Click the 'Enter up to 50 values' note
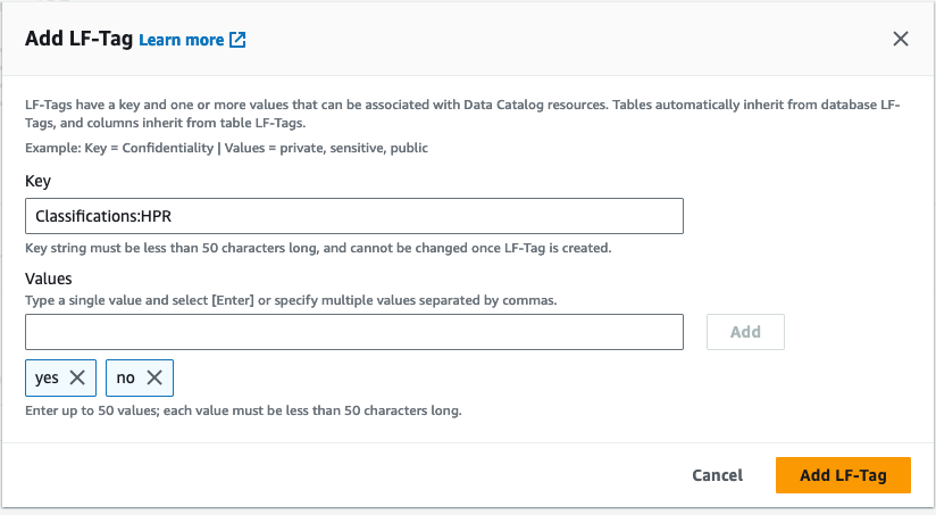Viewport: 936px width, 516px height. coord(243,411)
